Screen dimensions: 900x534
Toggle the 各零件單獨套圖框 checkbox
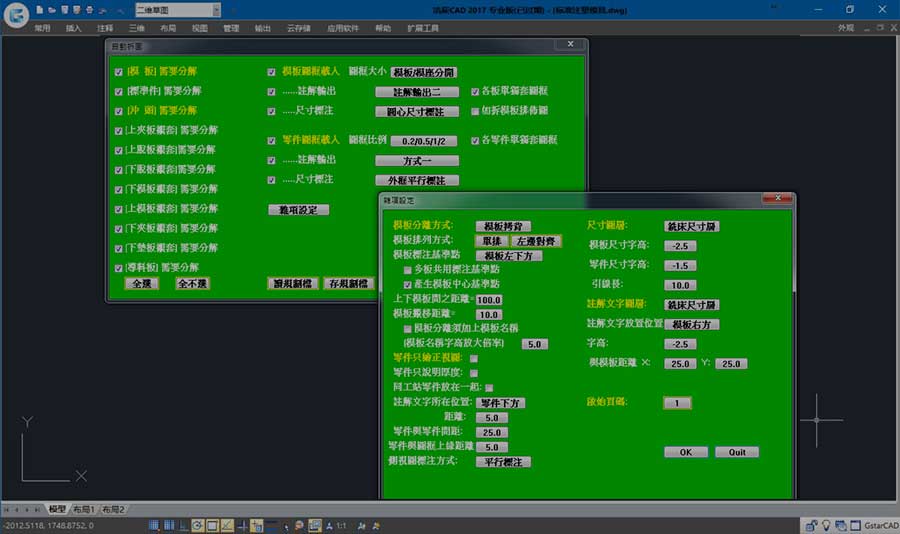pos(475,140)
